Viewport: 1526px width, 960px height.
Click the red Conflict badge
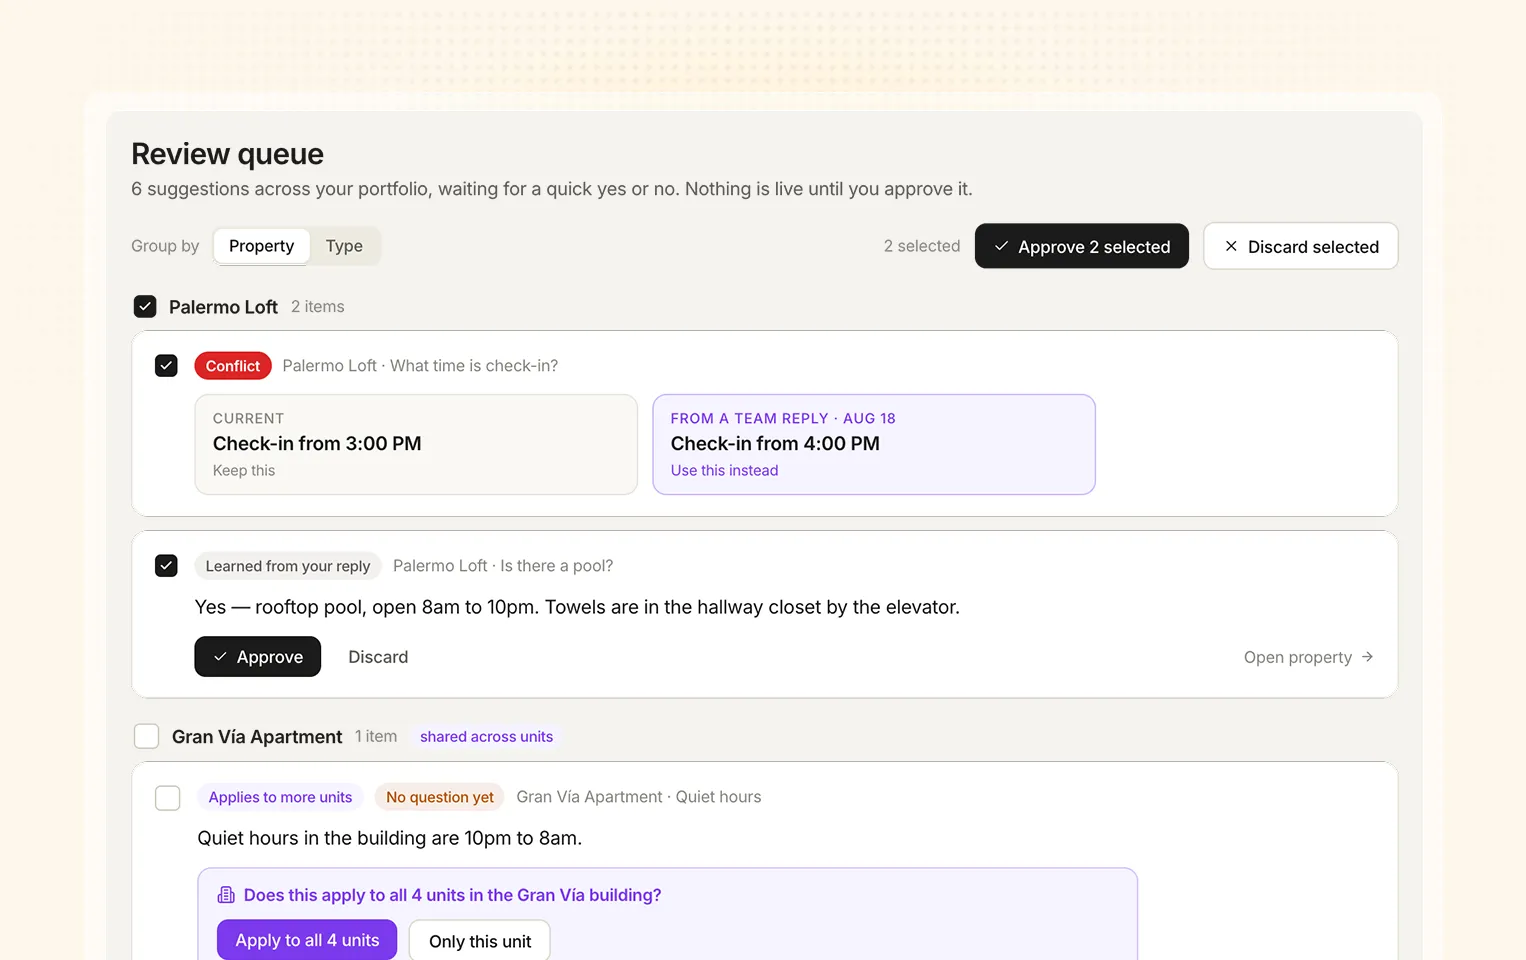point(233,366)
